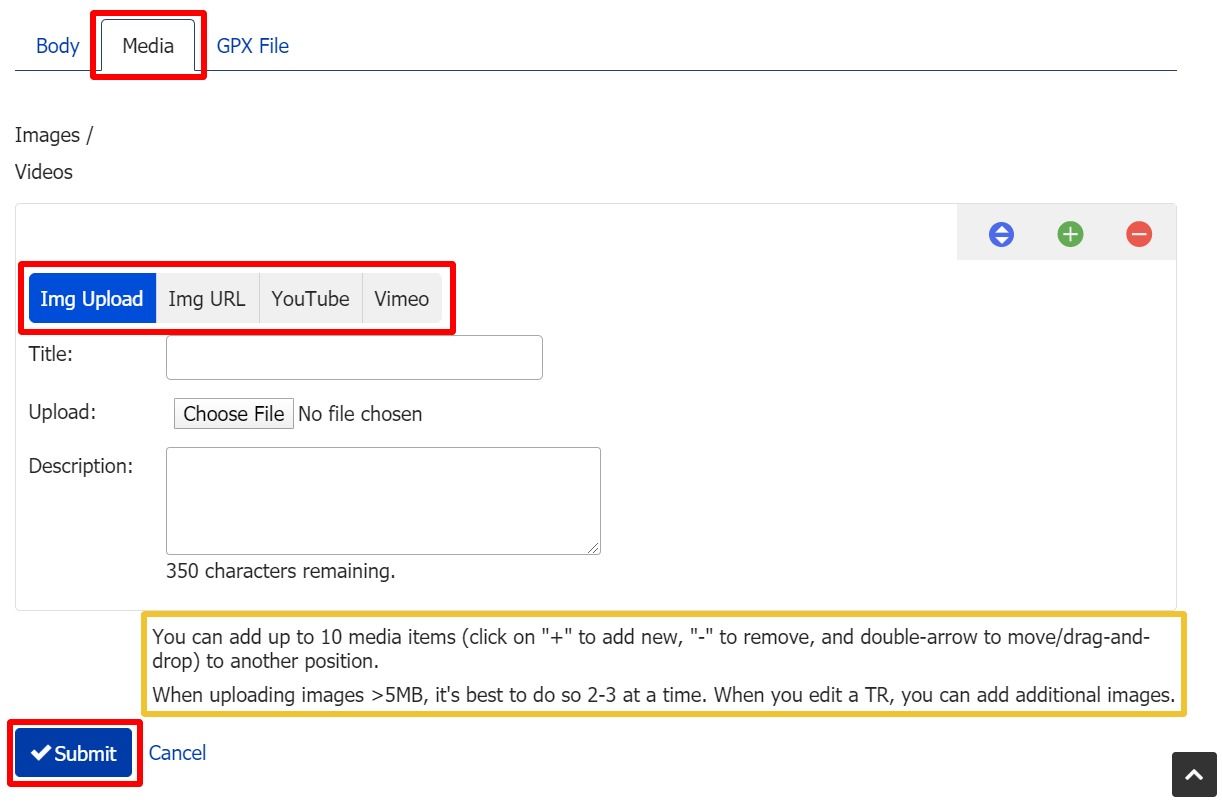Click the Choose File button
The image size is (1222, 802).
click(234, 414)
